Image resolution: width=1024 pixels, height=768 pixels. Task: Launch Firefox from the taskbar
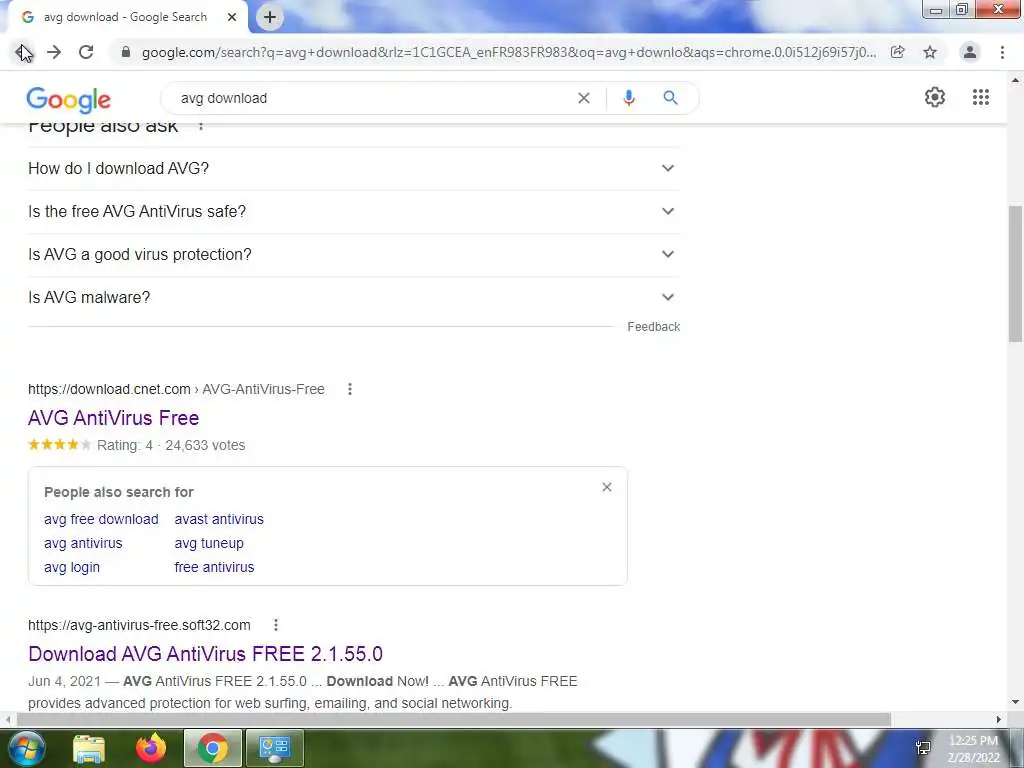coord(151,748)
